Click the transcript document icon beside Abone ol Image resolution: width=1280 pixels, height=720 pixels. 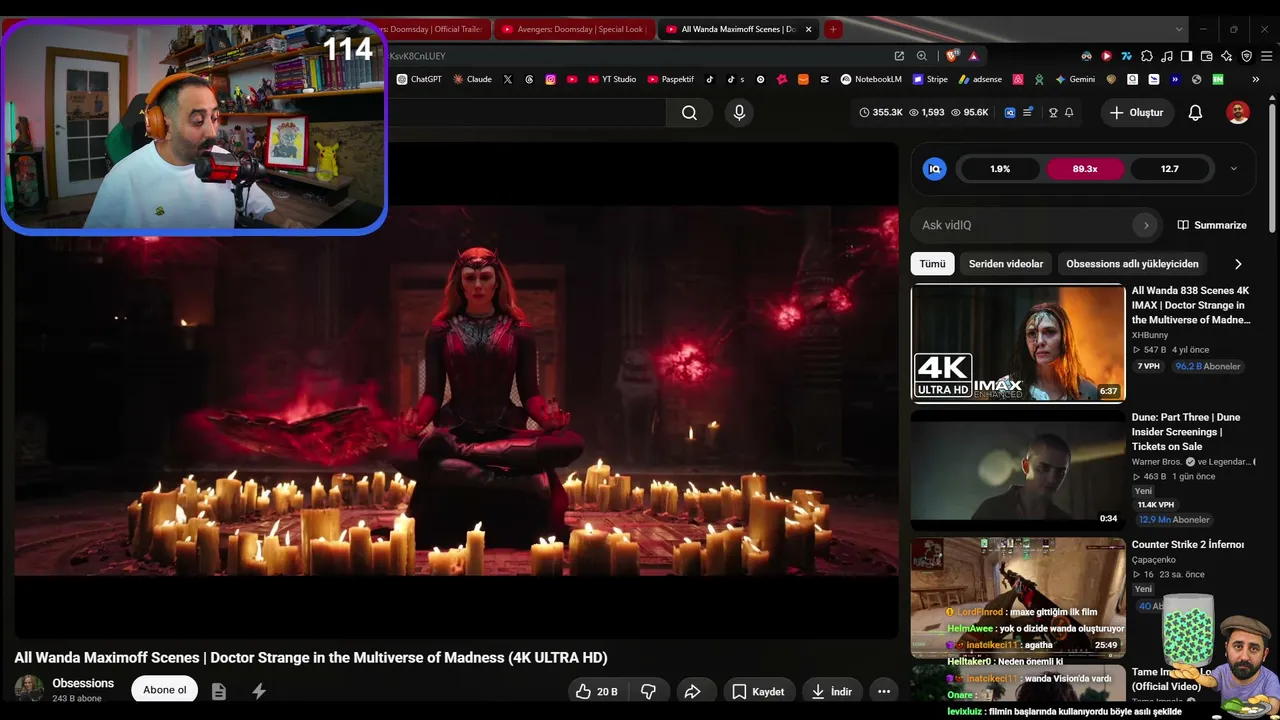[x=219, y=691]
